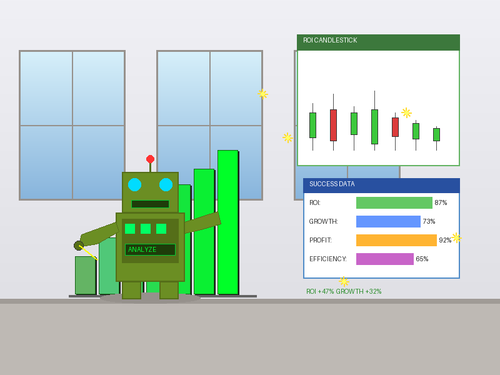The width and height of the screenshot is (500, 375).
Task: Click the "ROI +47% GROWTH +32%" caption
Action: coord(344,291)
